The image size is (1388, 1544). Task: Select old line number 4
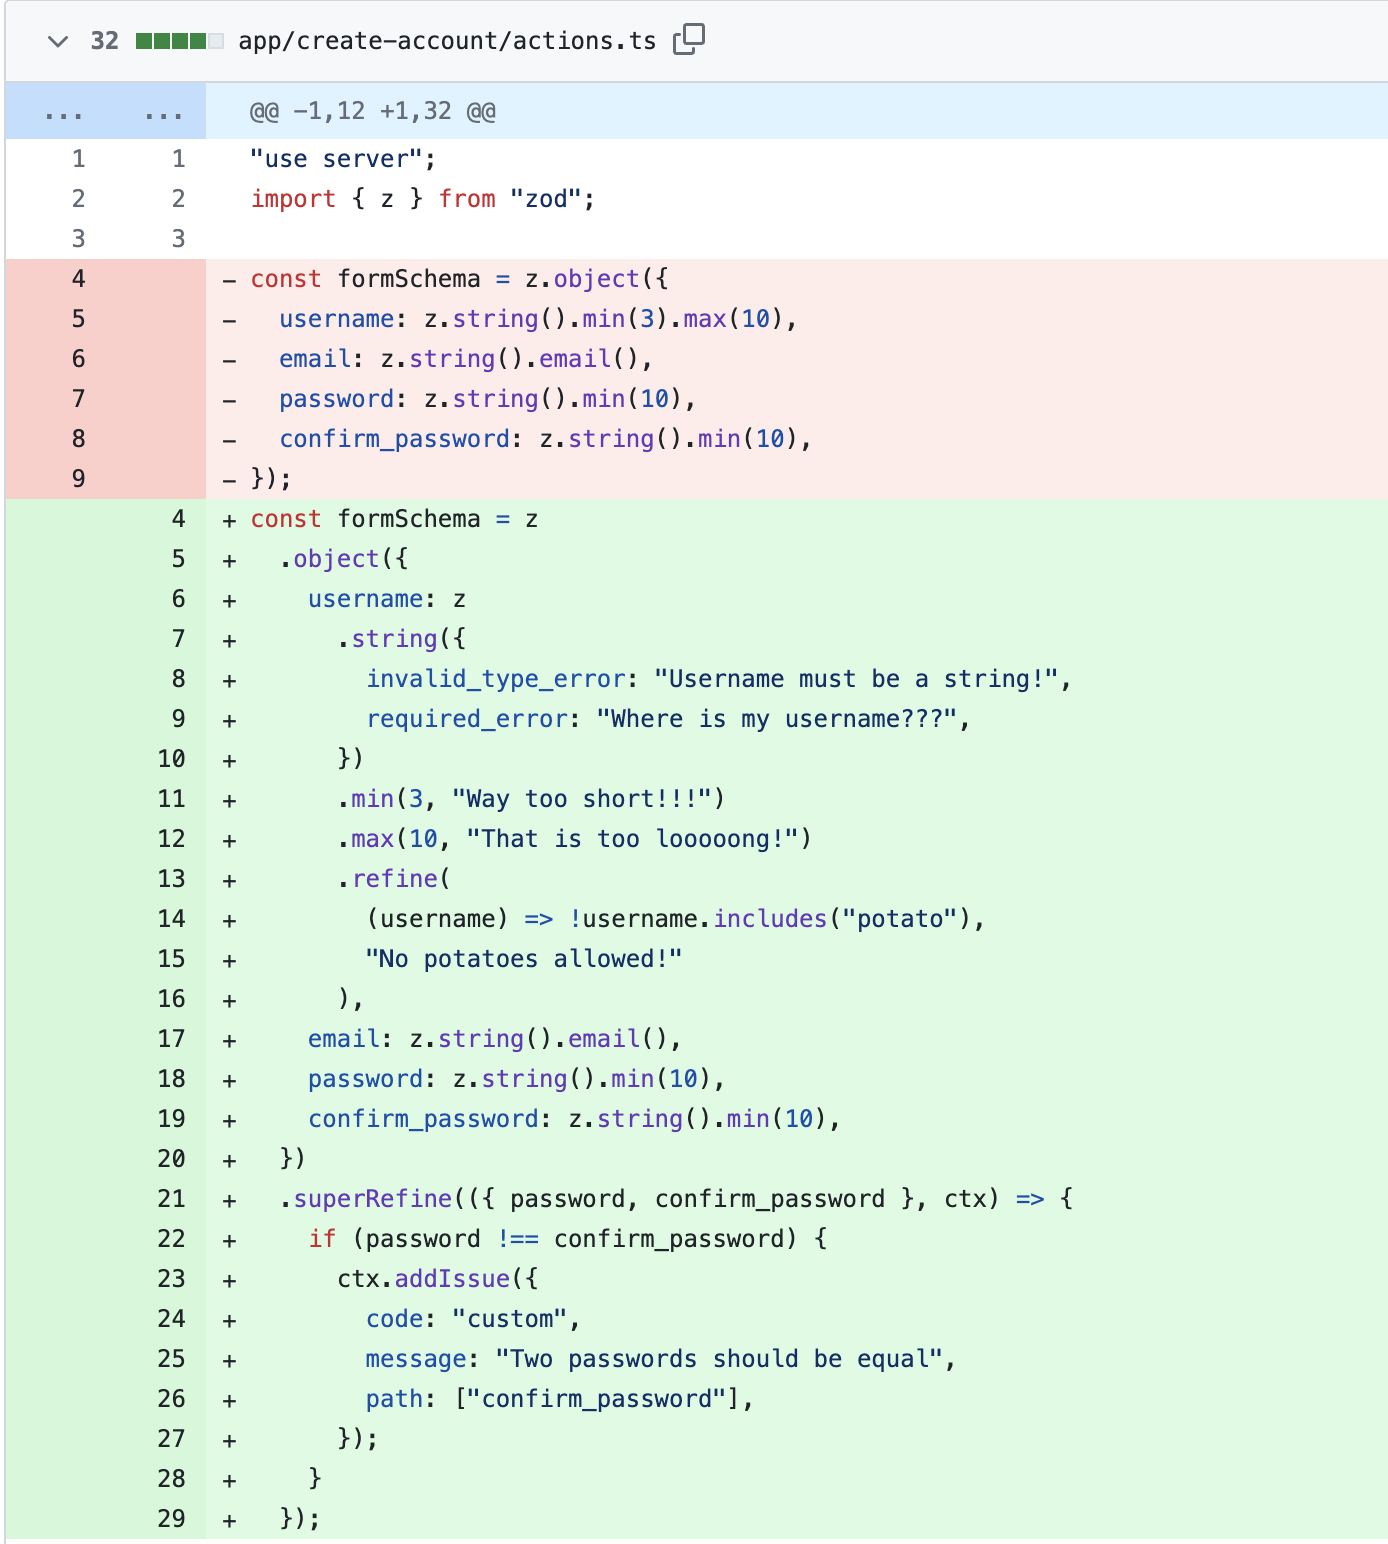coord(78,279)
